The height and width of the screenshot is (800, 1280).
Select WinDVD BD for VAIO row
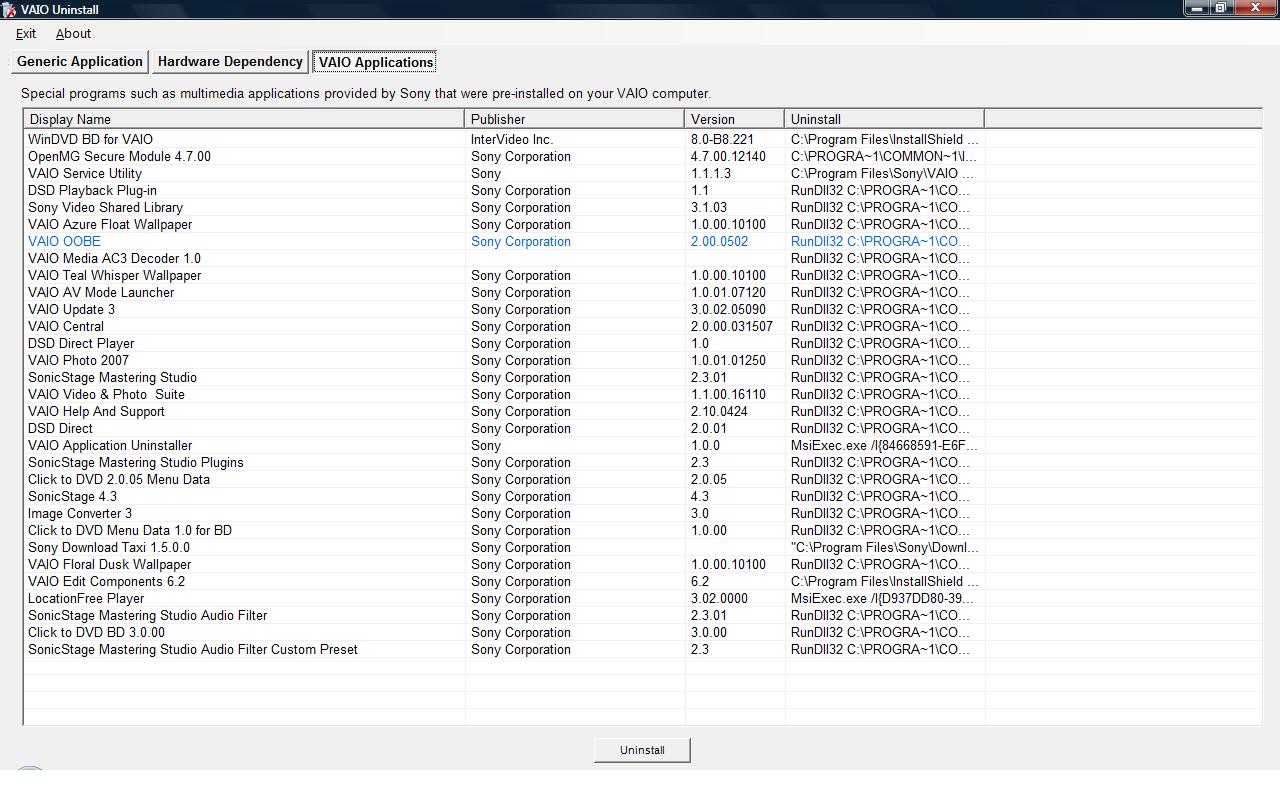click(90, 139)
